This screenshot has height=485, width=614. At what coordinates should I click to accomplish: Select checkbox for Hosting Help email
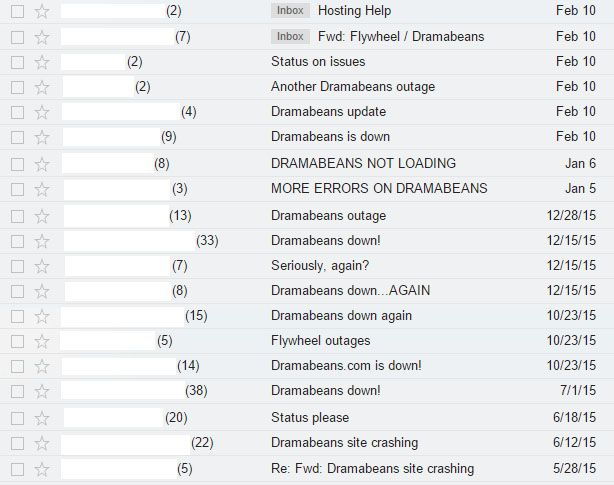pos(17,12)
